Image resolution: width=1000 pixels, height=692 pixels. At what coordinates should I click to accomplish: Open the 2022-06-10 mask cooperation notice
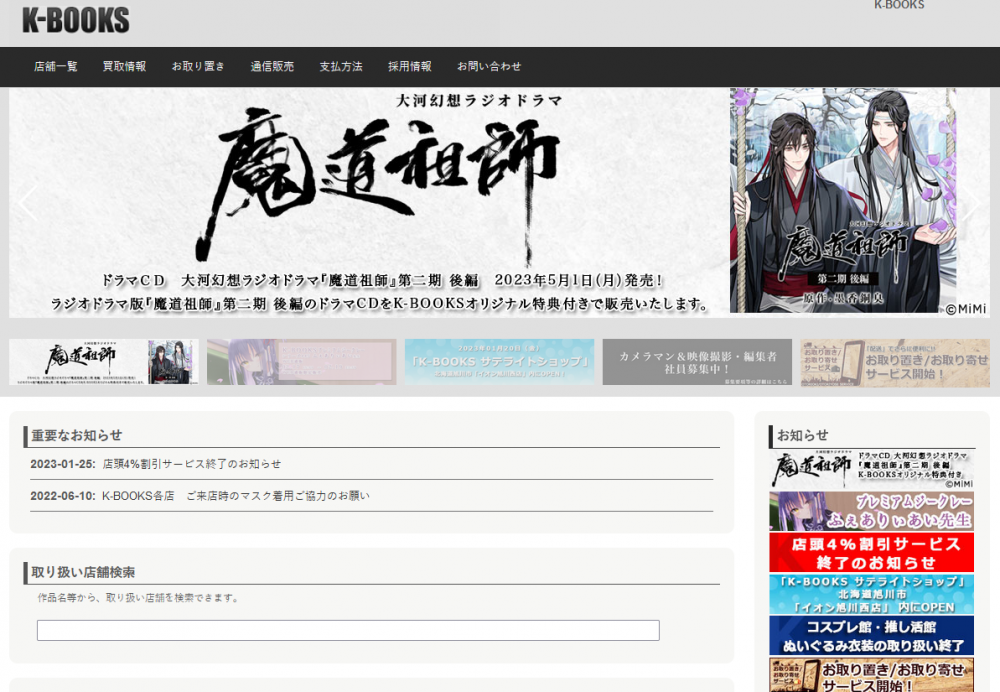230,495
